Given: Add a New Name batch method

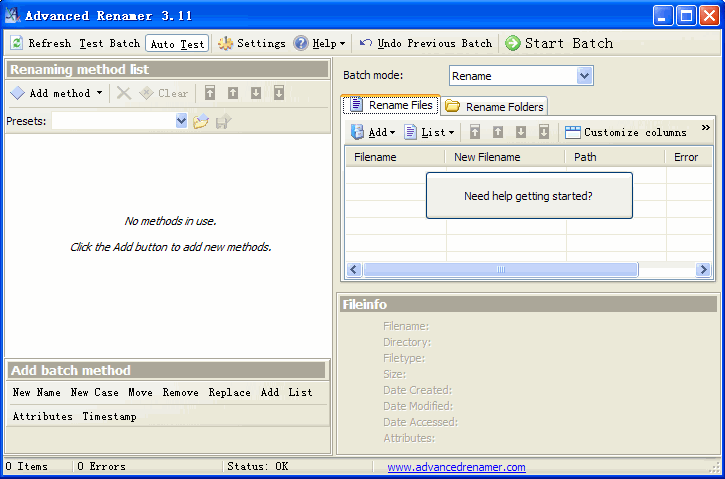Looking at the screenshot, I should 37,393.
